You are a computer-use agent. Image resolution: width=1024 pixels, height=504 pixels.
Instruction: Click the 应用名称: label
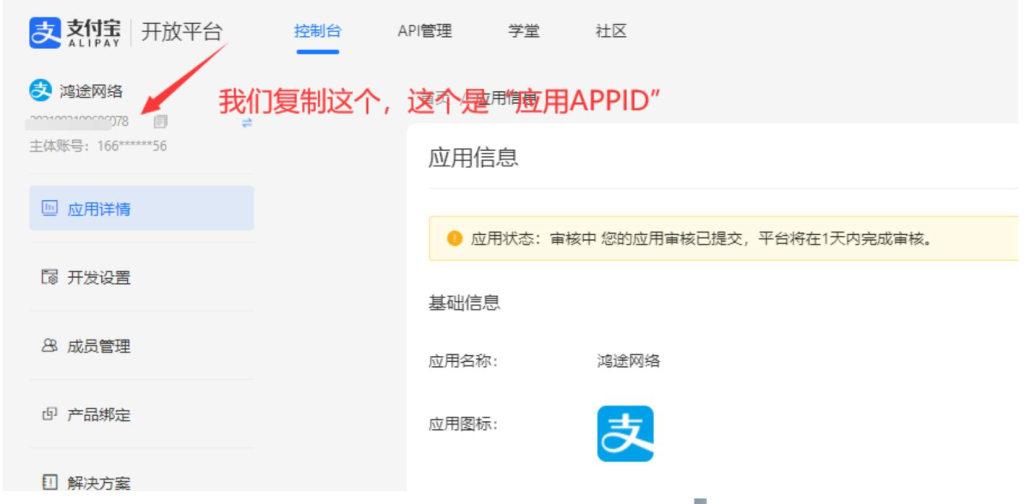point(463,361)
